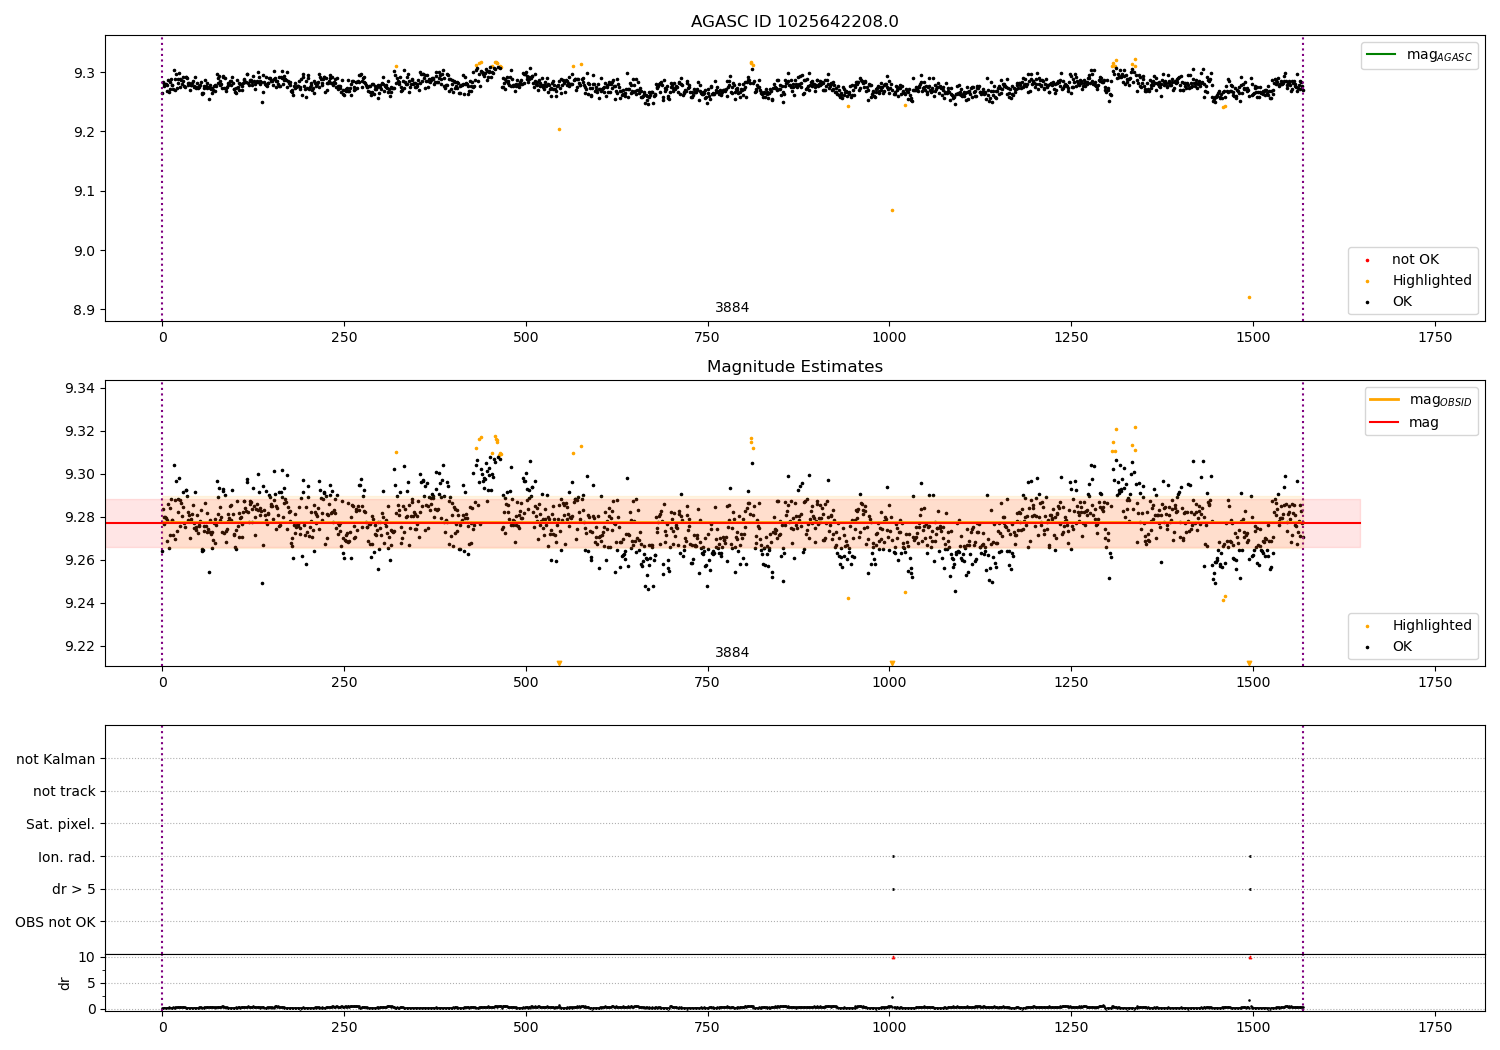Viewport: 1500px width, 1050px height.
Task: Click the '750' x tick under the bottom plot
Action: tap(707, 1028)
